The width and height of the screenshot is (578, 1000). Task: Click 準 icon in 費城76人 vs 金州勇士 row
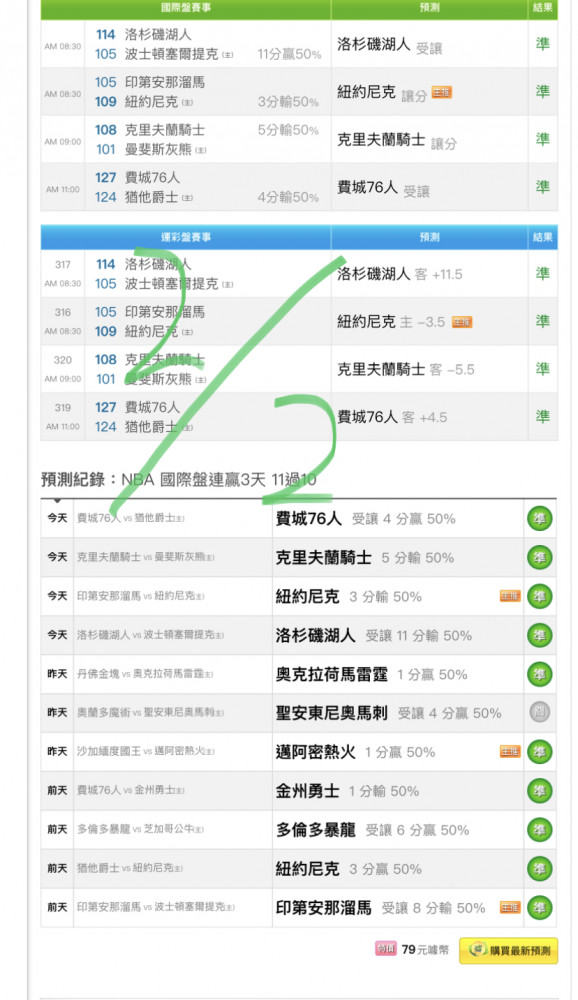(539, 791)
